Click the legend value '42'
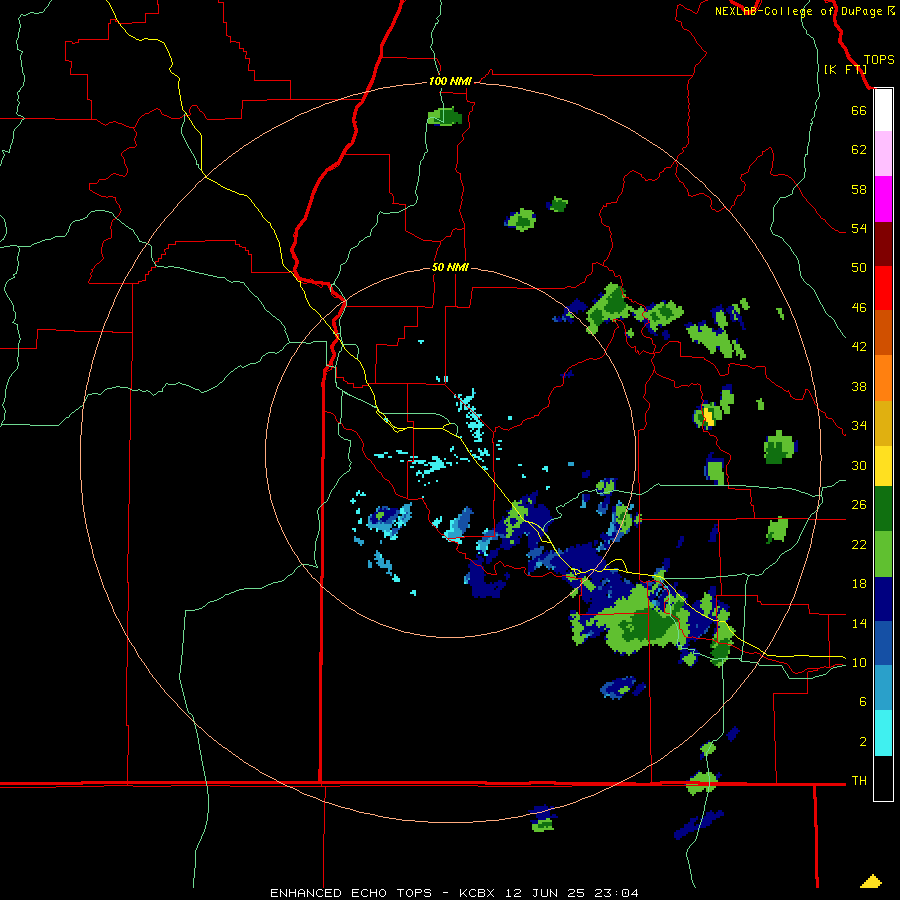The width and height of the screenshot is (900, 900). 859,346
